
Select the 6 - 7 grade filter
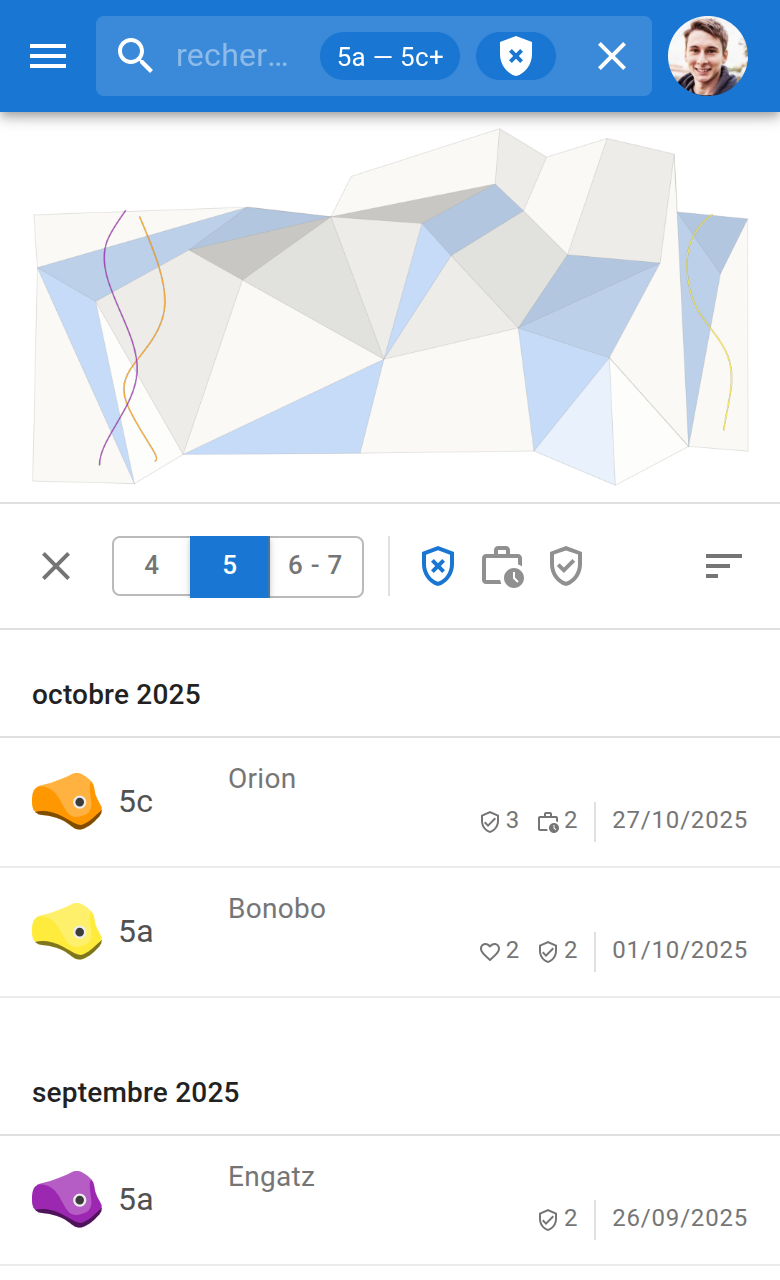click(x=315, y=566)
